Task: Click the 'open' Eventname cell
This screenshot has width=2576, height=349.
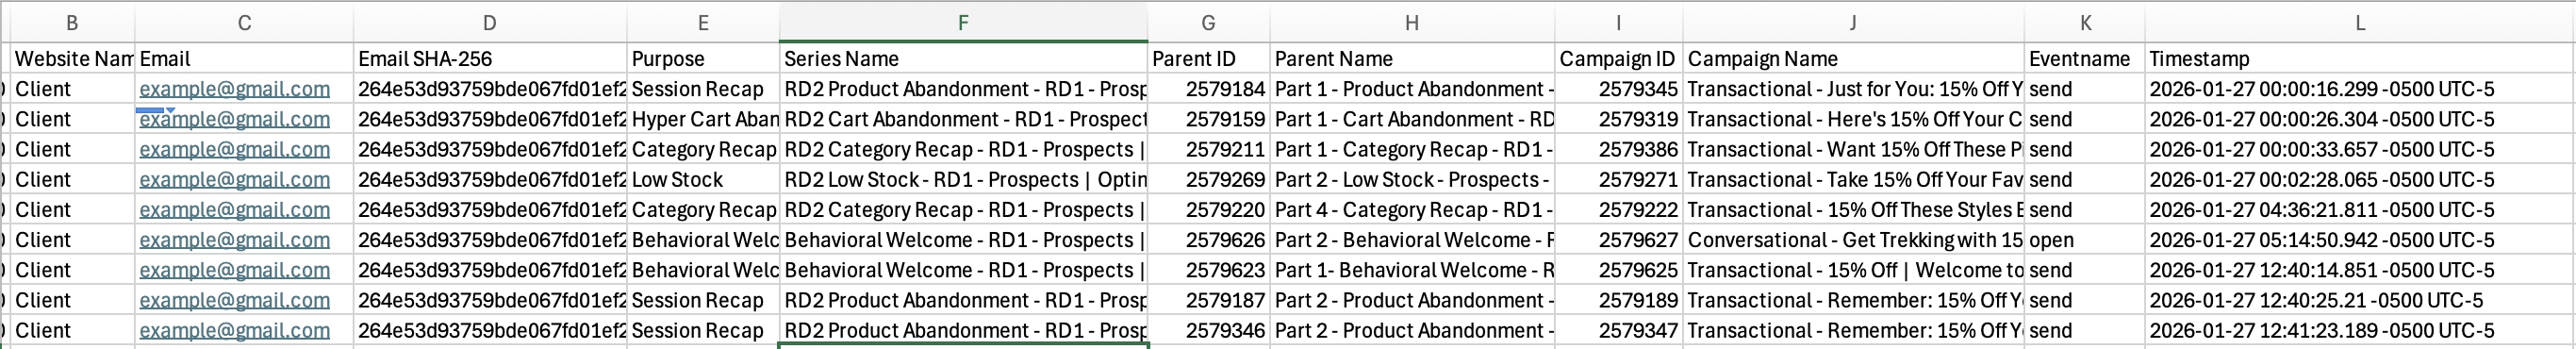Action: click(2085, 240)
